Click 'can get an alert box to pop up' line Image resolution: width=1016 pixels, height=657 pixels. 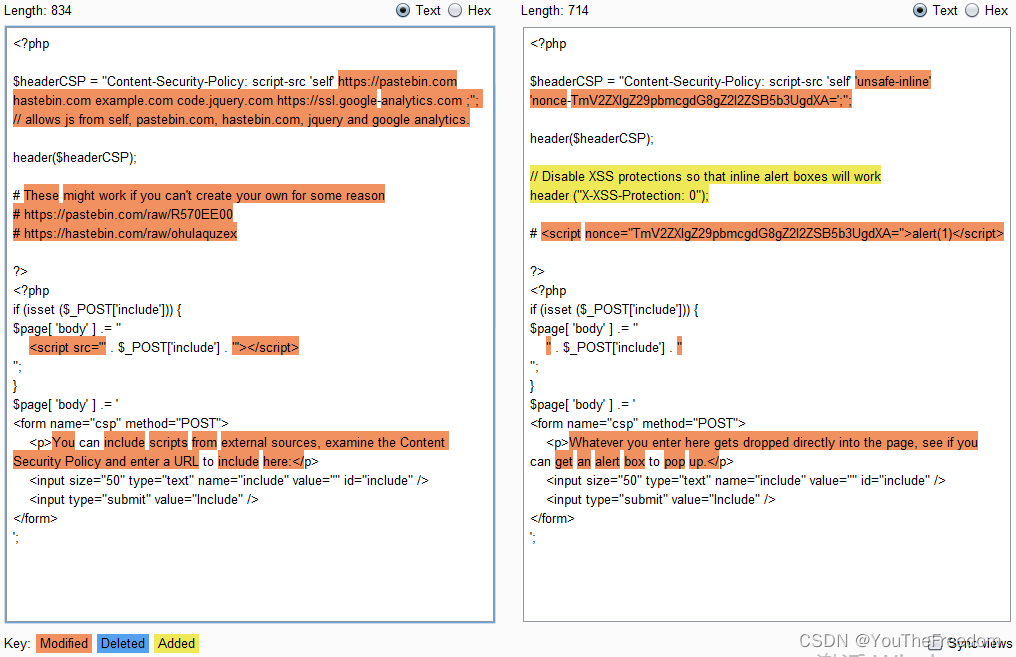coord(632,461)
